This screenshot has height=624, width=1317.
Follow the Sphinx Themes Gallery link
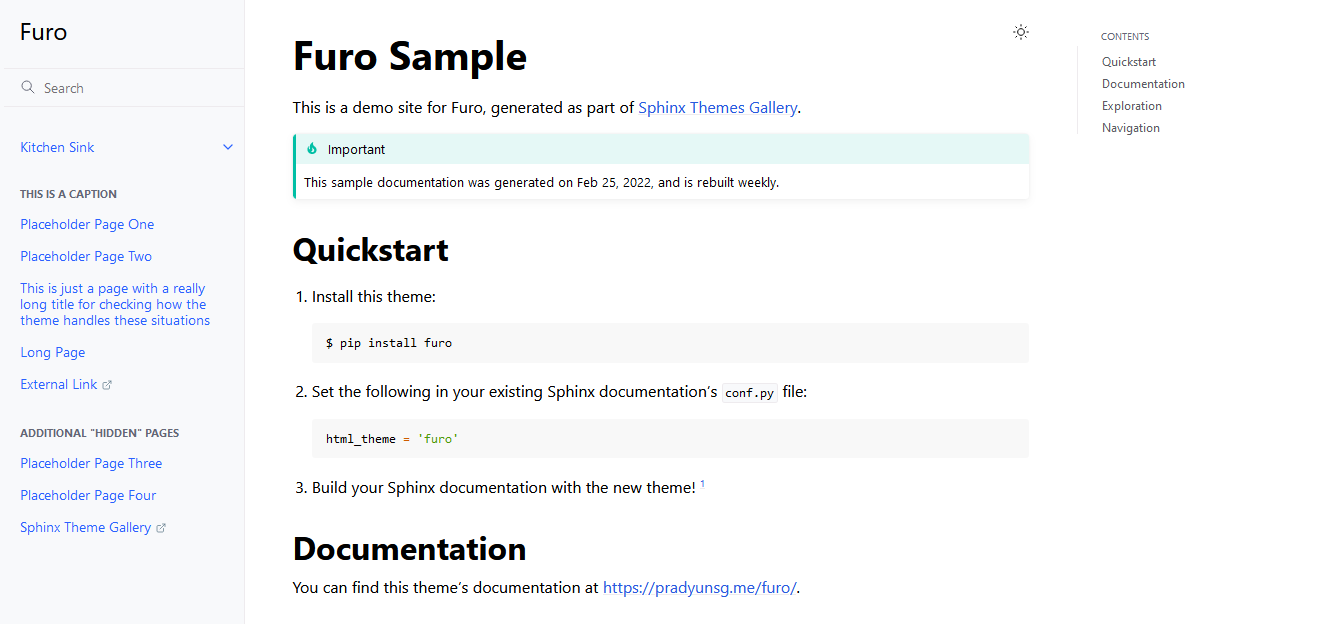pyautogui.click(x=717, y=107)
